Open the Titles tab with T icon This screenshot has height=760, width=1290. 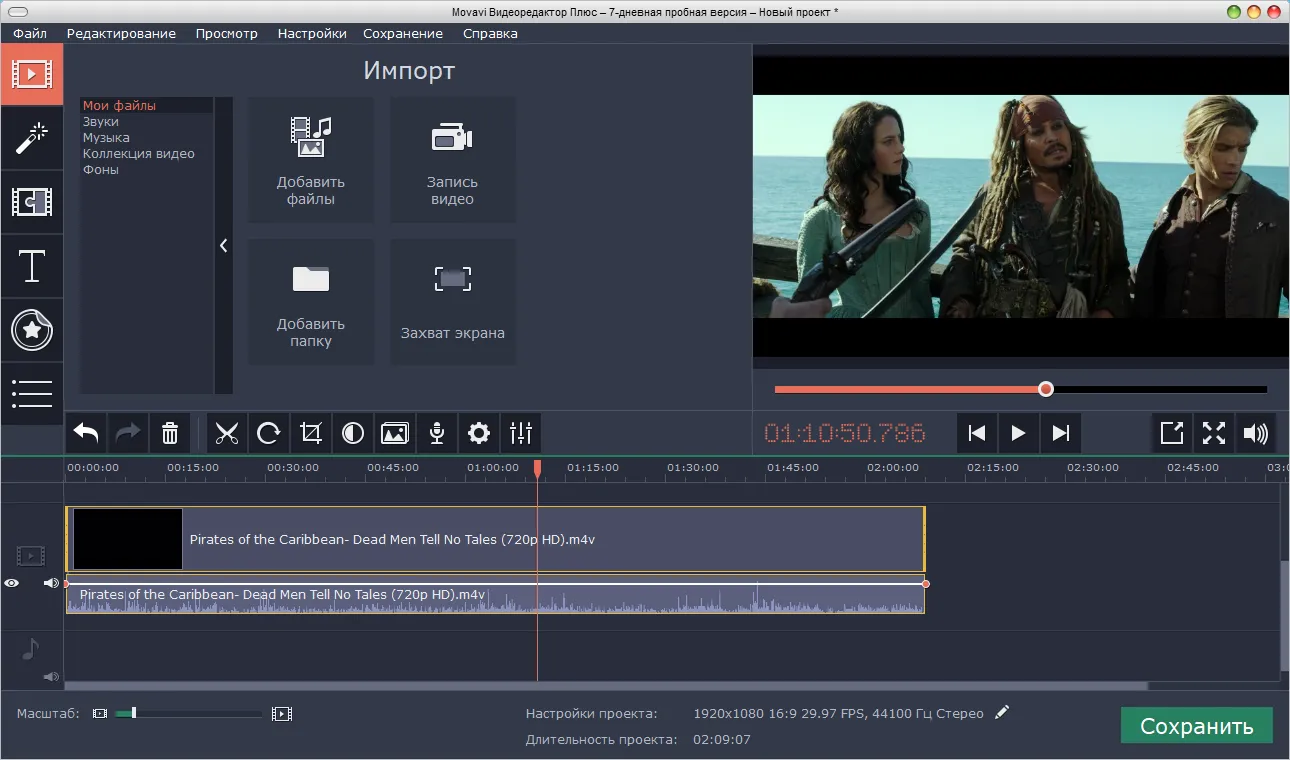click(32, 266)
